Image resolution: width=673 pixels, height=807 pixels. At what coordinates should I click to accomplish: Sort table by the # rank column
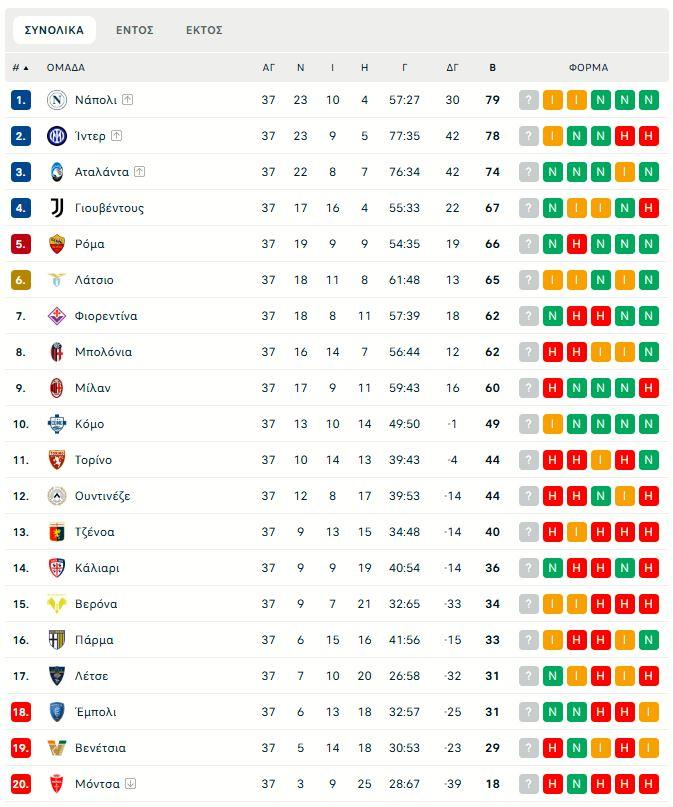[x=20, y=68]
